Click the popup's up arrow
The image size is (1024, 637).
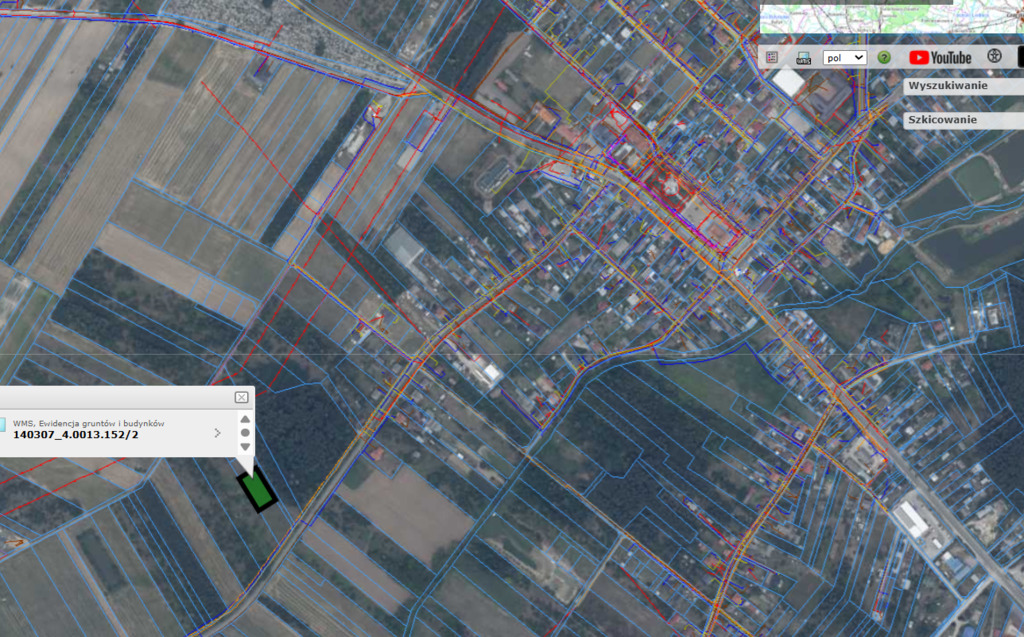tap(245, 419)
